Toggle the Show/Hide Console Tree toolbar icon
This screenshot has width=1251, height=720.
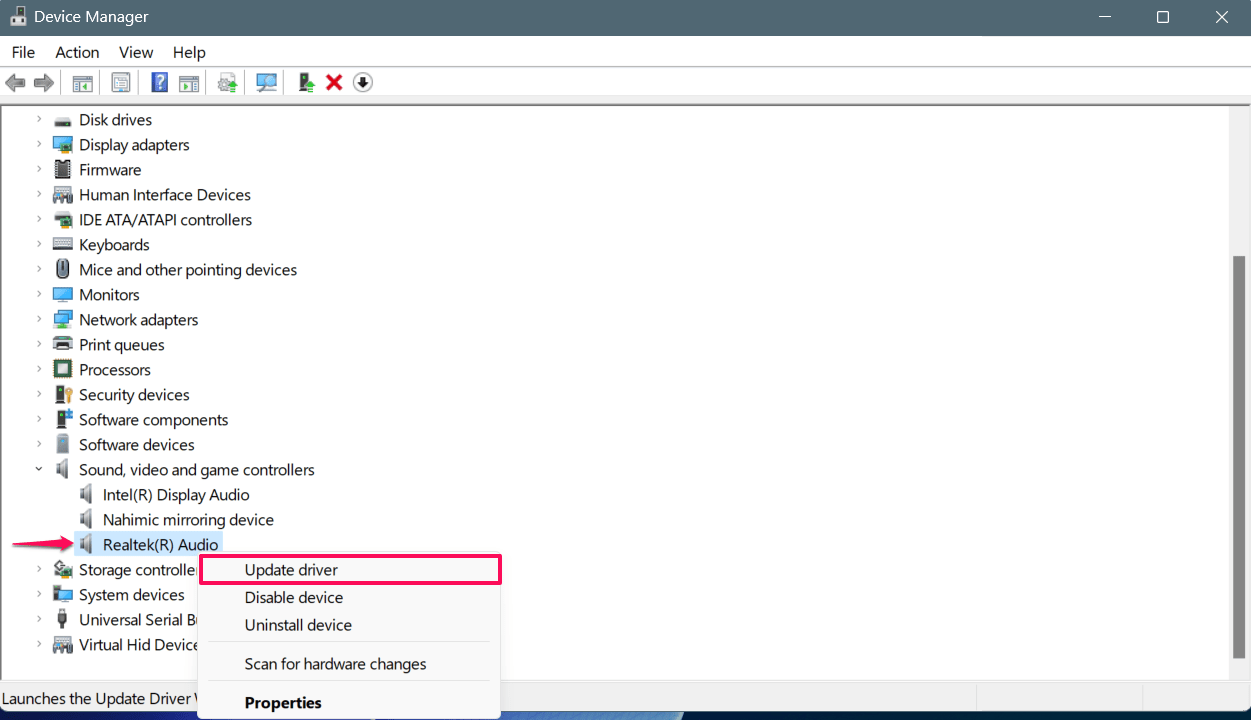tap(83, 82)
